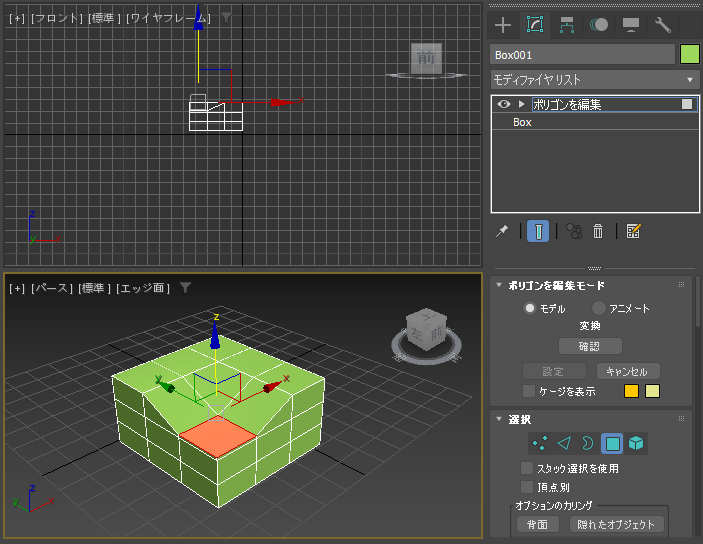703x544 pixels.
Task: Enable ケージを表示 checkbox
Action: click(x=529, y=391)
